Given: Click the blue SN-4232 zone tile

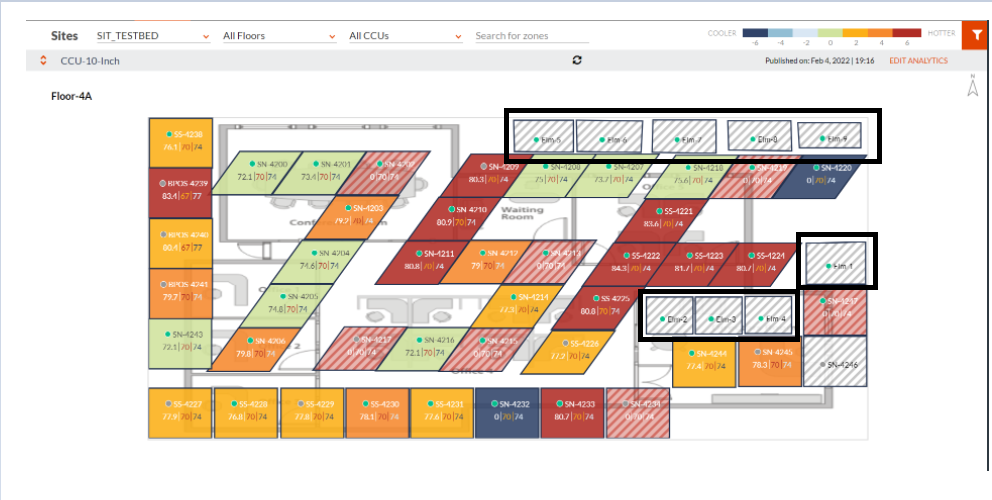Looking at the screenshot, I should click(507, 413).
